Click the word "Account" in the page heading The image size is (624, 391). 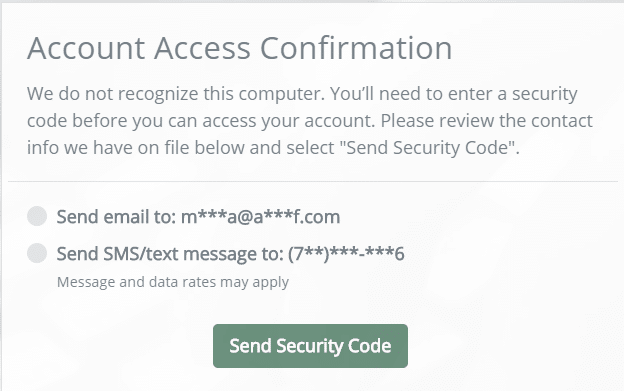(86, 48)
